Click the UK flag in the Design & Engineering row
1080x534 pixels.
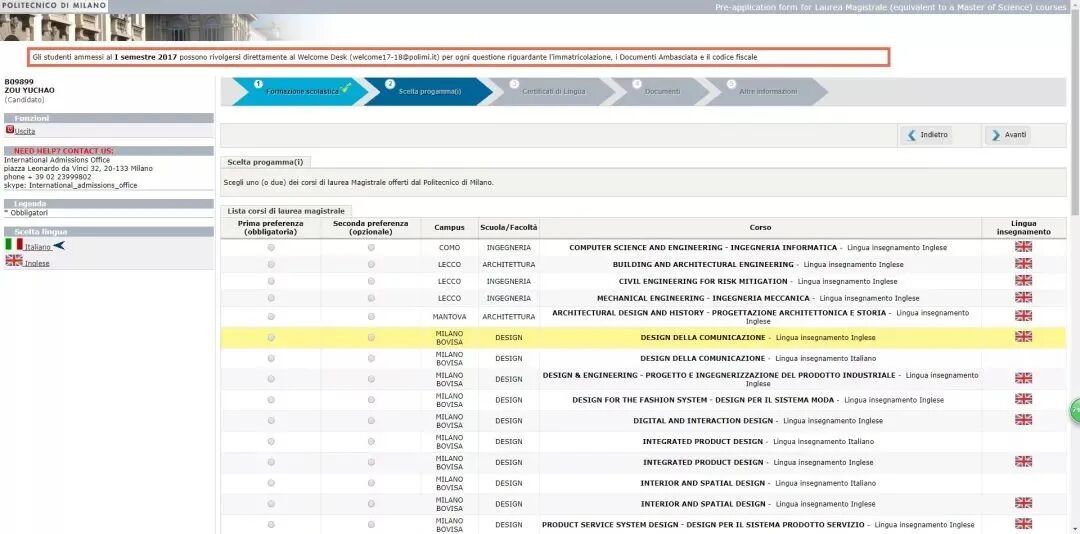(x=1024, y=378)
